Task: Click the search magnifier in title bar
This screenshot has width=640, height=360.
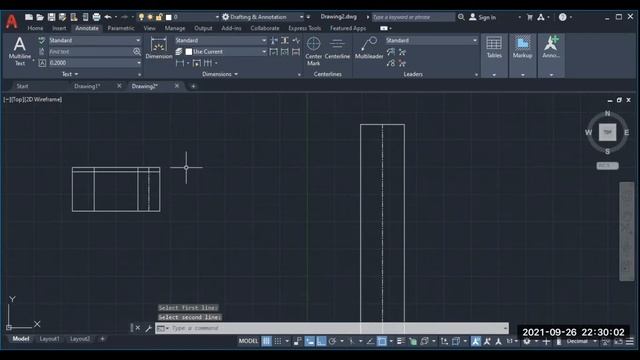Action: click(x=461, y=17)
